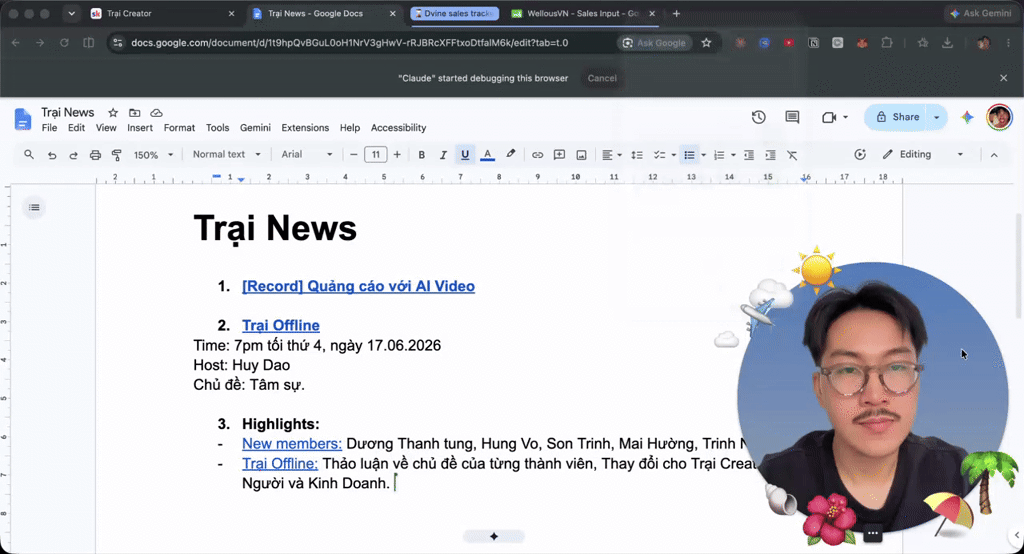The height and width of the screenshot is (554, 1024).
Task: Print the document
Action: (95, 155)
